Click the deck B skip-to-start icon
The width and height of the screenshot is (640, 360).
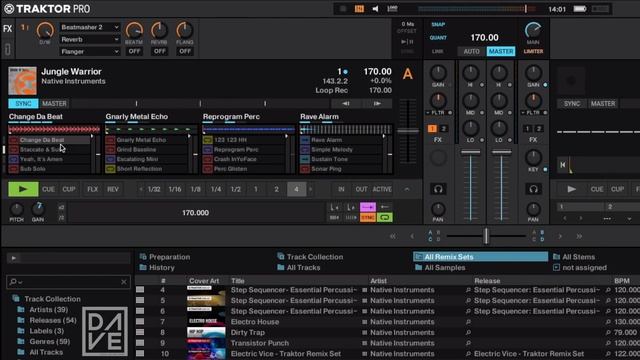coord(563,165)
